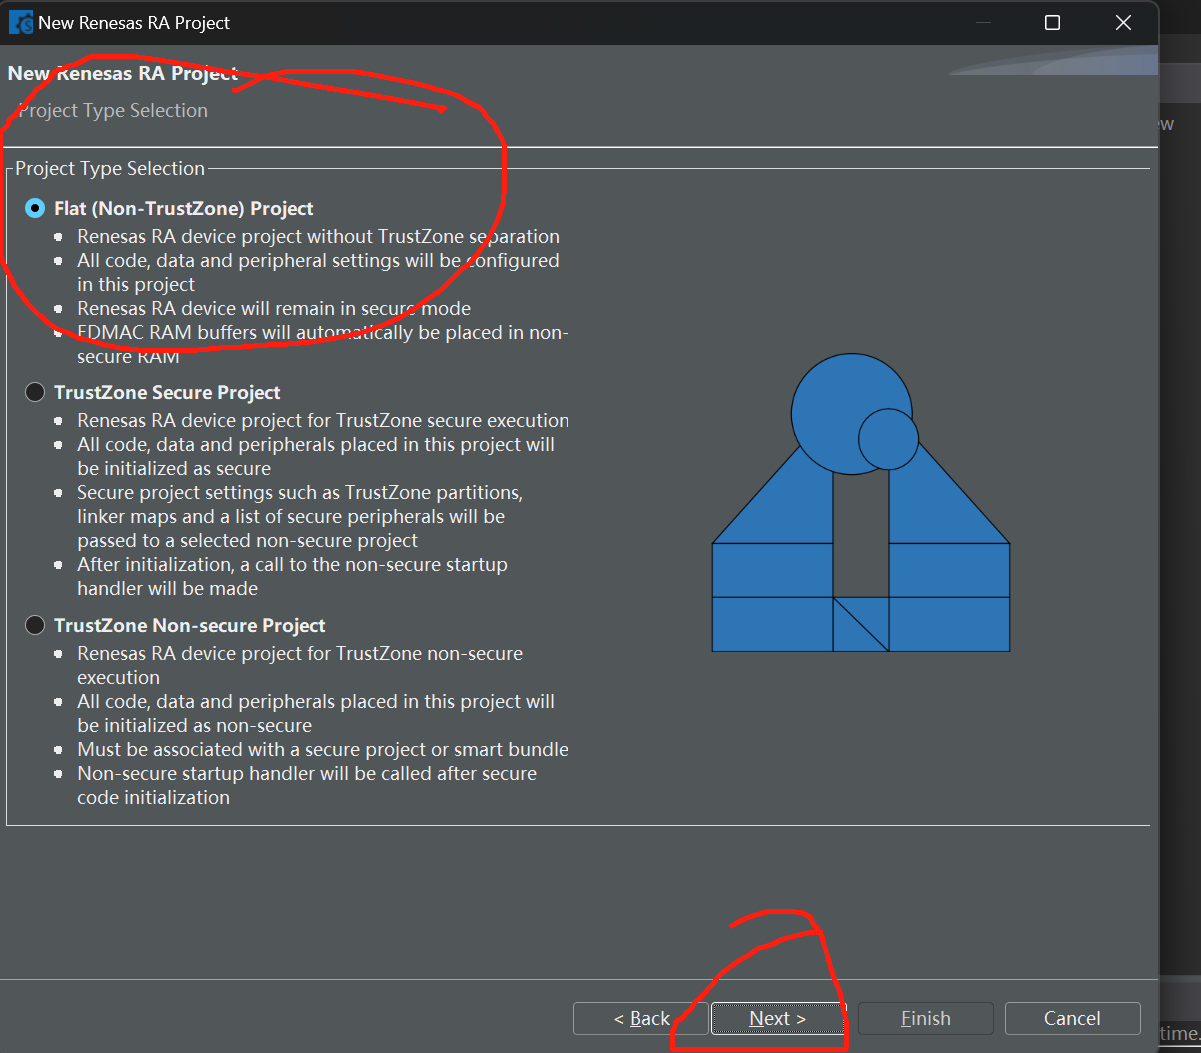This screenshot has height=1053, width=1201.
Task: Maximize the New Renesas RA Project dialog
Action: point(1052,22)
